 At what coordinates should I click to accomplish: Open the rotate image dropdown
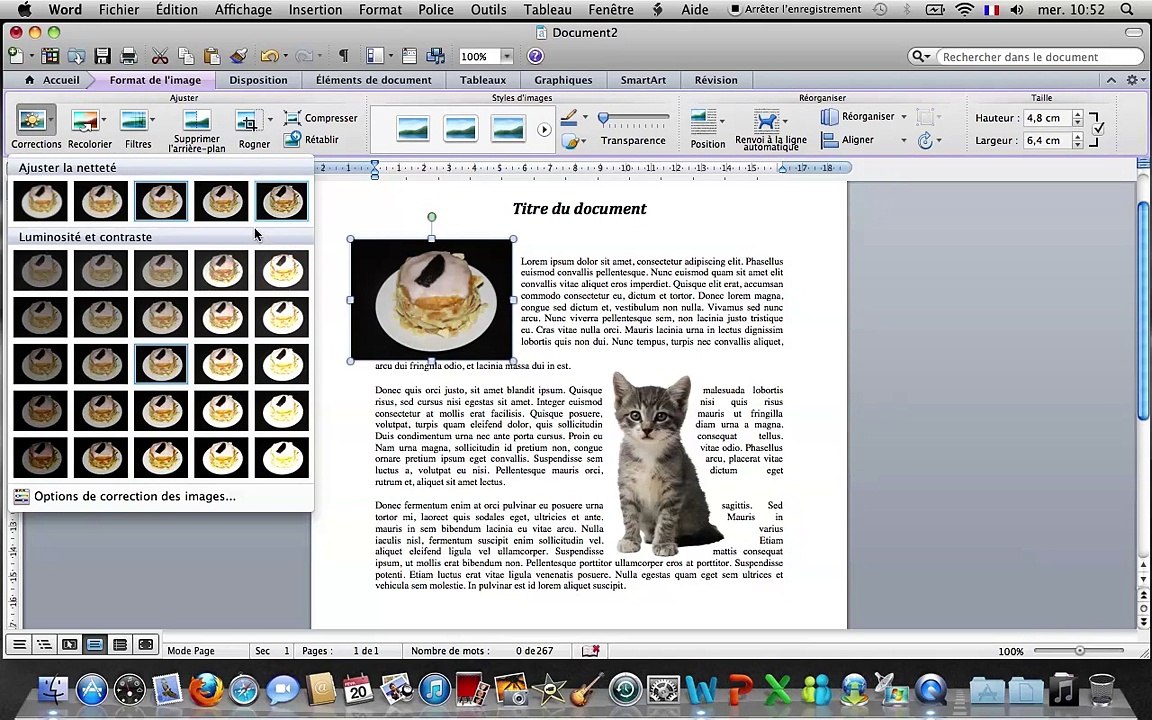[929, 140]
